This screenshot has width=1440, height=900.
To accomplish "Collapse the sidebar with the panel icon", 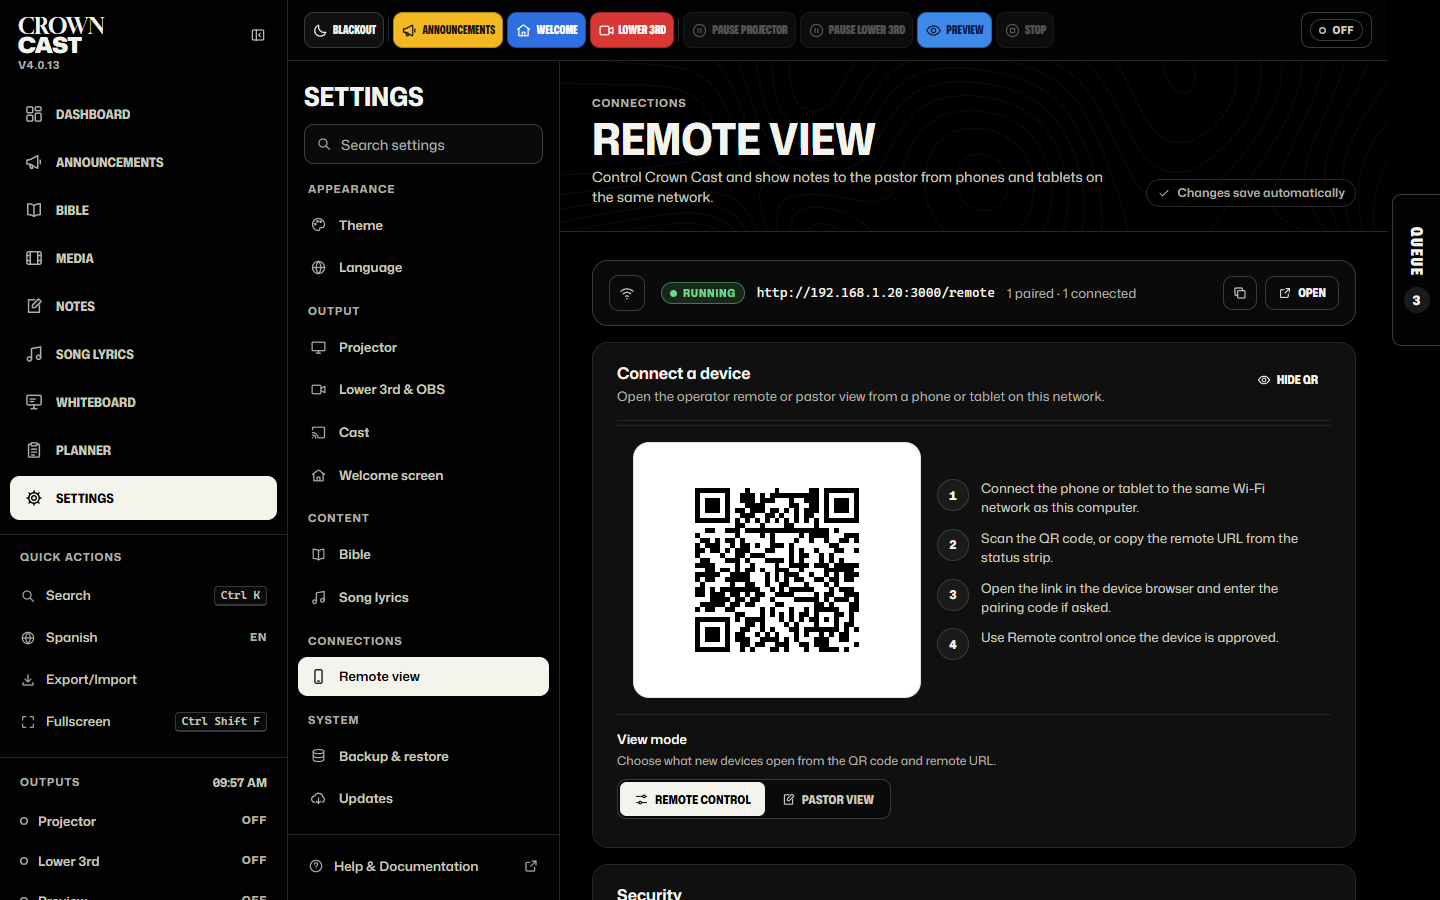I will pos(258,35).
